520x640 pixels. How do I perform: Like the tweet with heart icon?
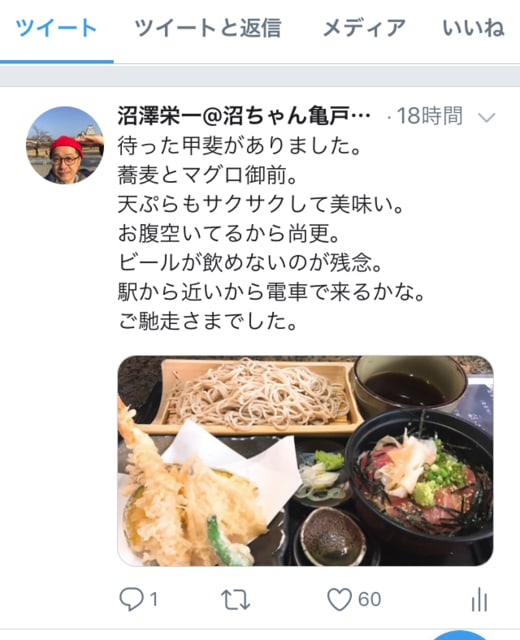tap(339, 599)
